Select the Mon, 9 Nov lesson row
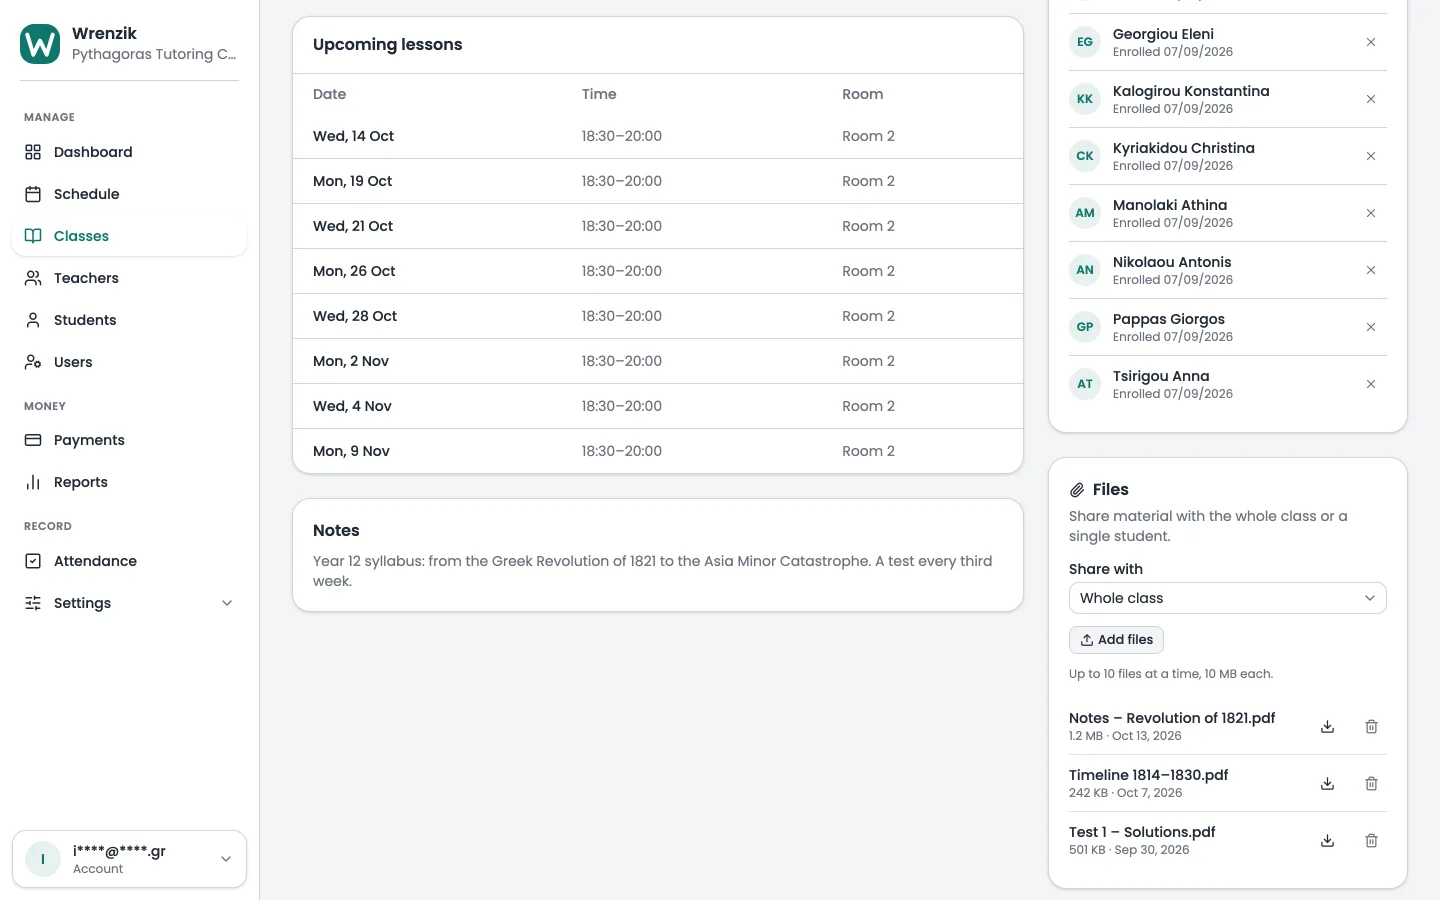Screen dimensions: 1440x900 (x=658, y=451)
